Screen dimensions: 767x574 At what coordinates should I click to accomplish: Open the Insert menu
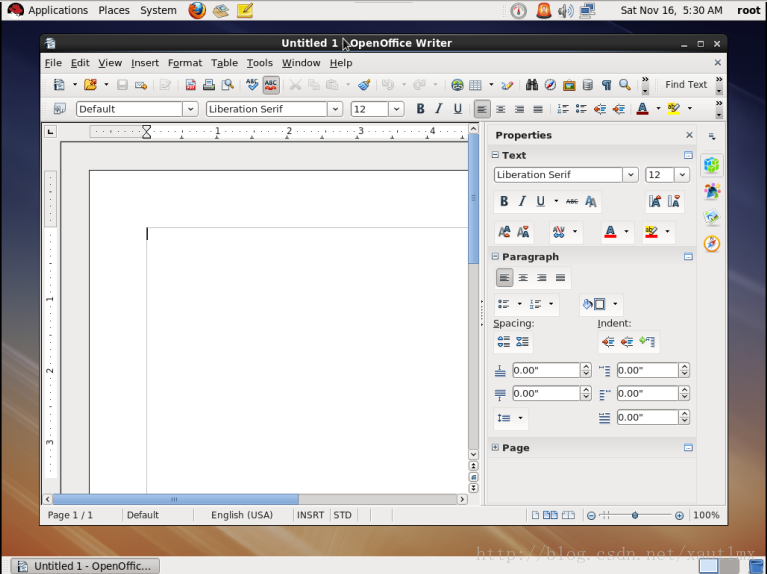145,63
